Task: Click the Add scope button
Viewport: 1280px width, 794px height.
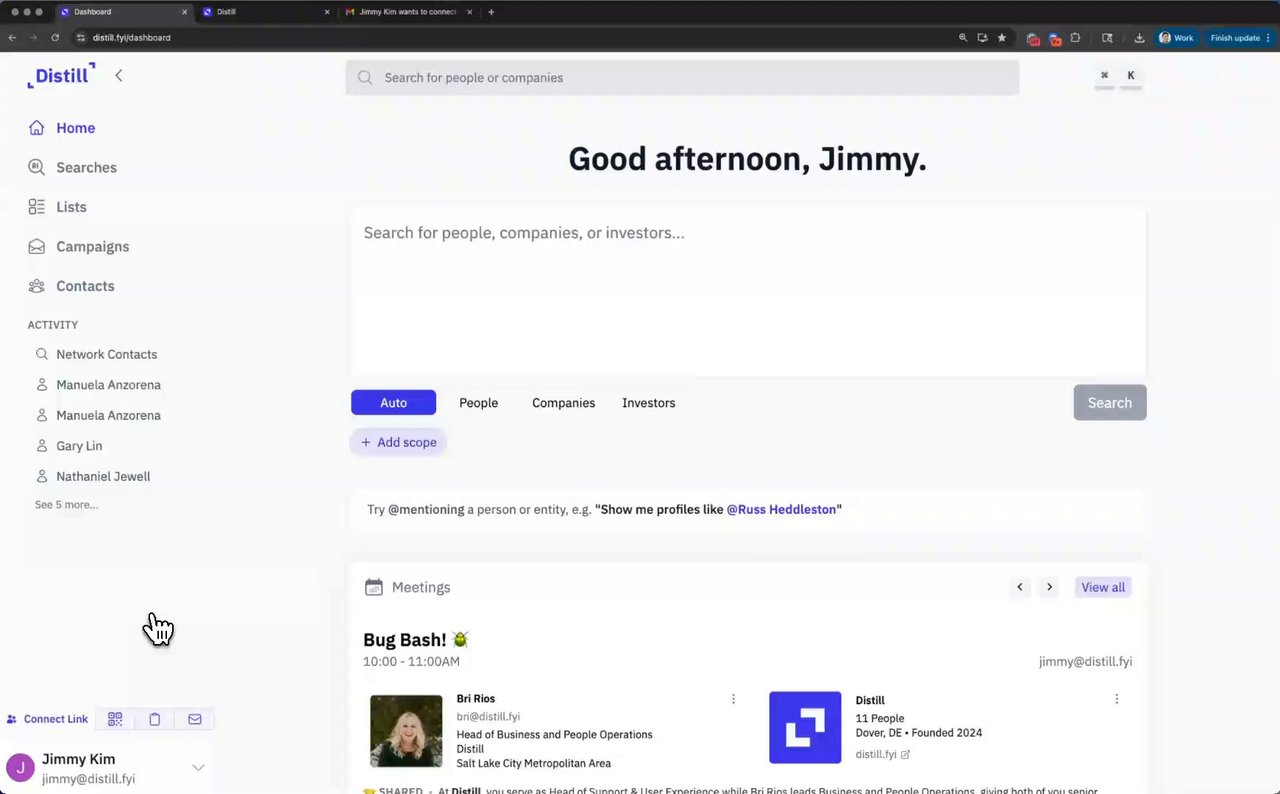Action: point(398,442)
